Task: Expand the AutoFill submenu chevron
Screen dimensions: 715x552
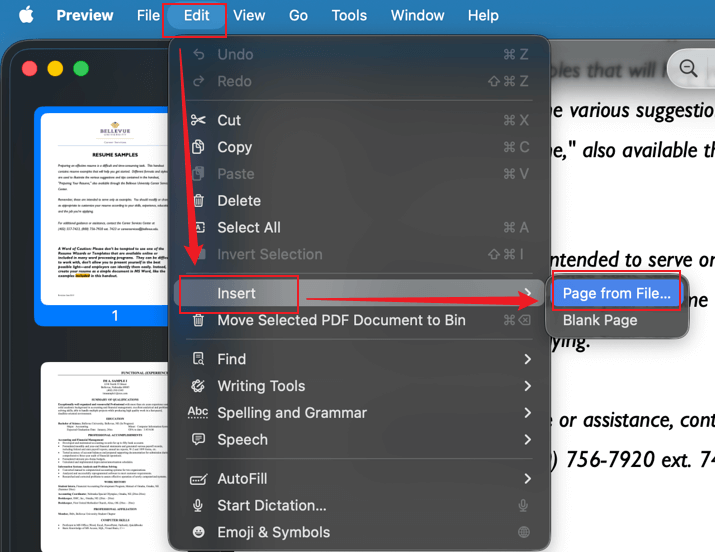Action: (528, 479)
